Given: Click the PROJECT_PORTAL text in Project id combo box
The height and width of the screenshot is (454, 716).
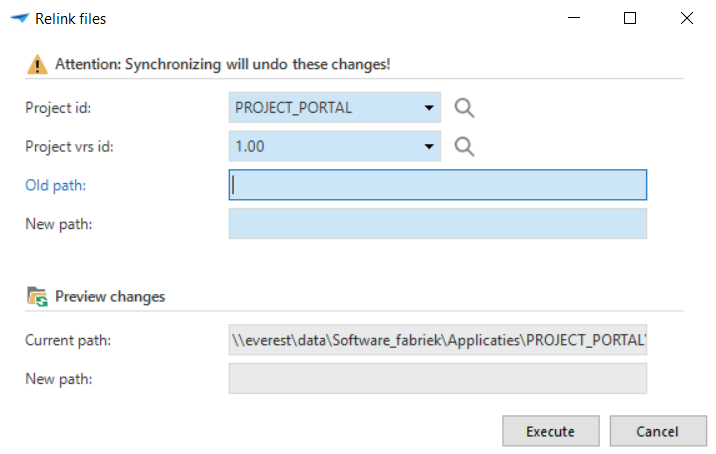Looking at the screenshot, I should coord(293,108).
